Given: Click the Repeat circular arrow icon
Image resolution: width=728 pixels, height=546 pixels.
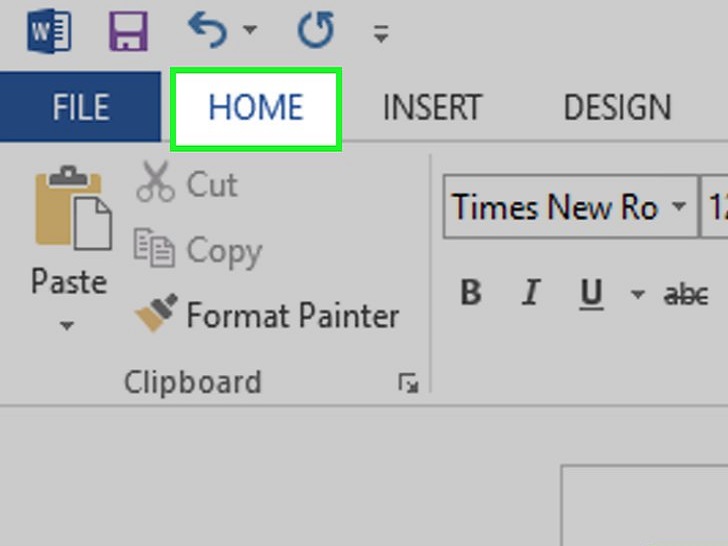Looking at the screenshot, I should (x=315, y=31).
